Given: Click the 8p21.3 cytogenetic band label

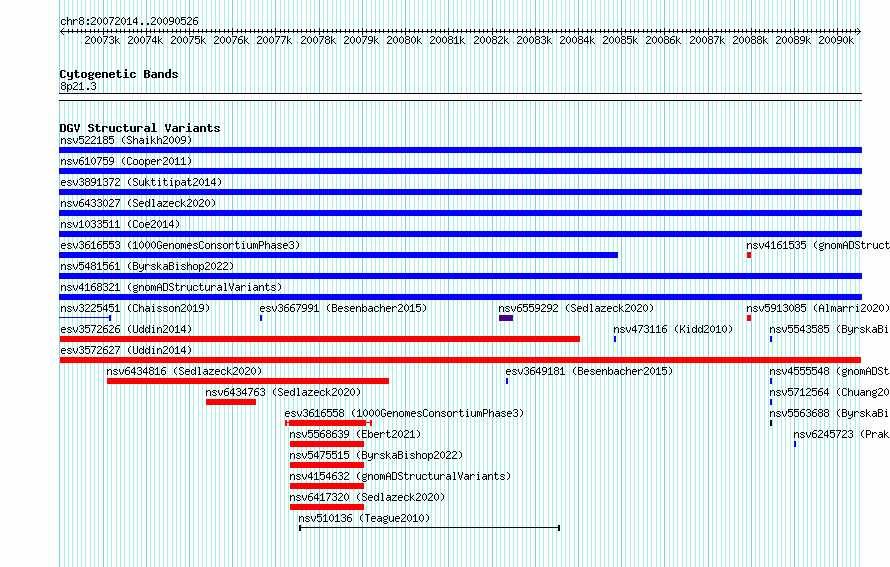Looking at the screenshot, I should [78, 86].
